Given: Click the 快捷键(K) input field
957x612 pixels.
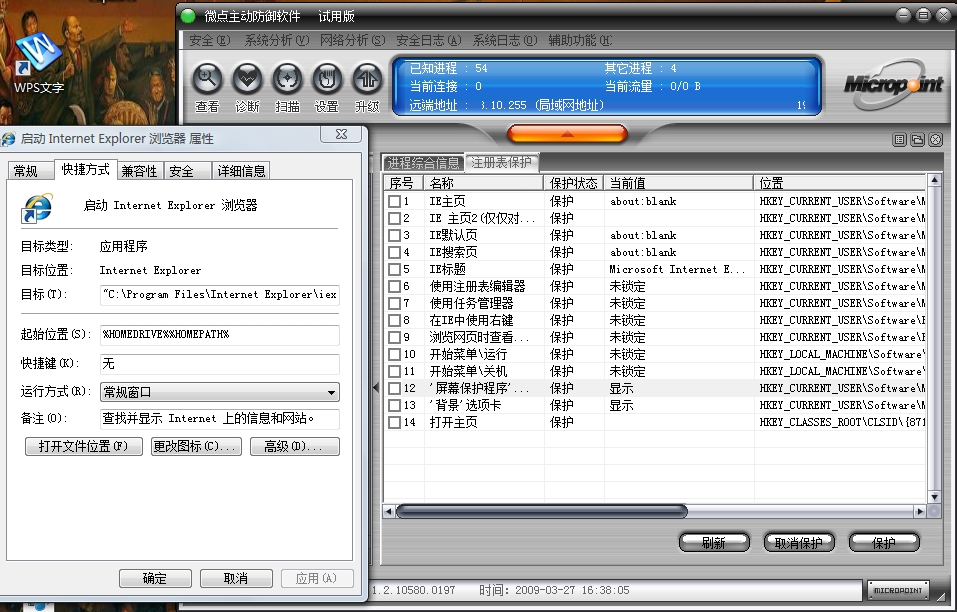Looking at the screenshot, I should pos(220,364).
